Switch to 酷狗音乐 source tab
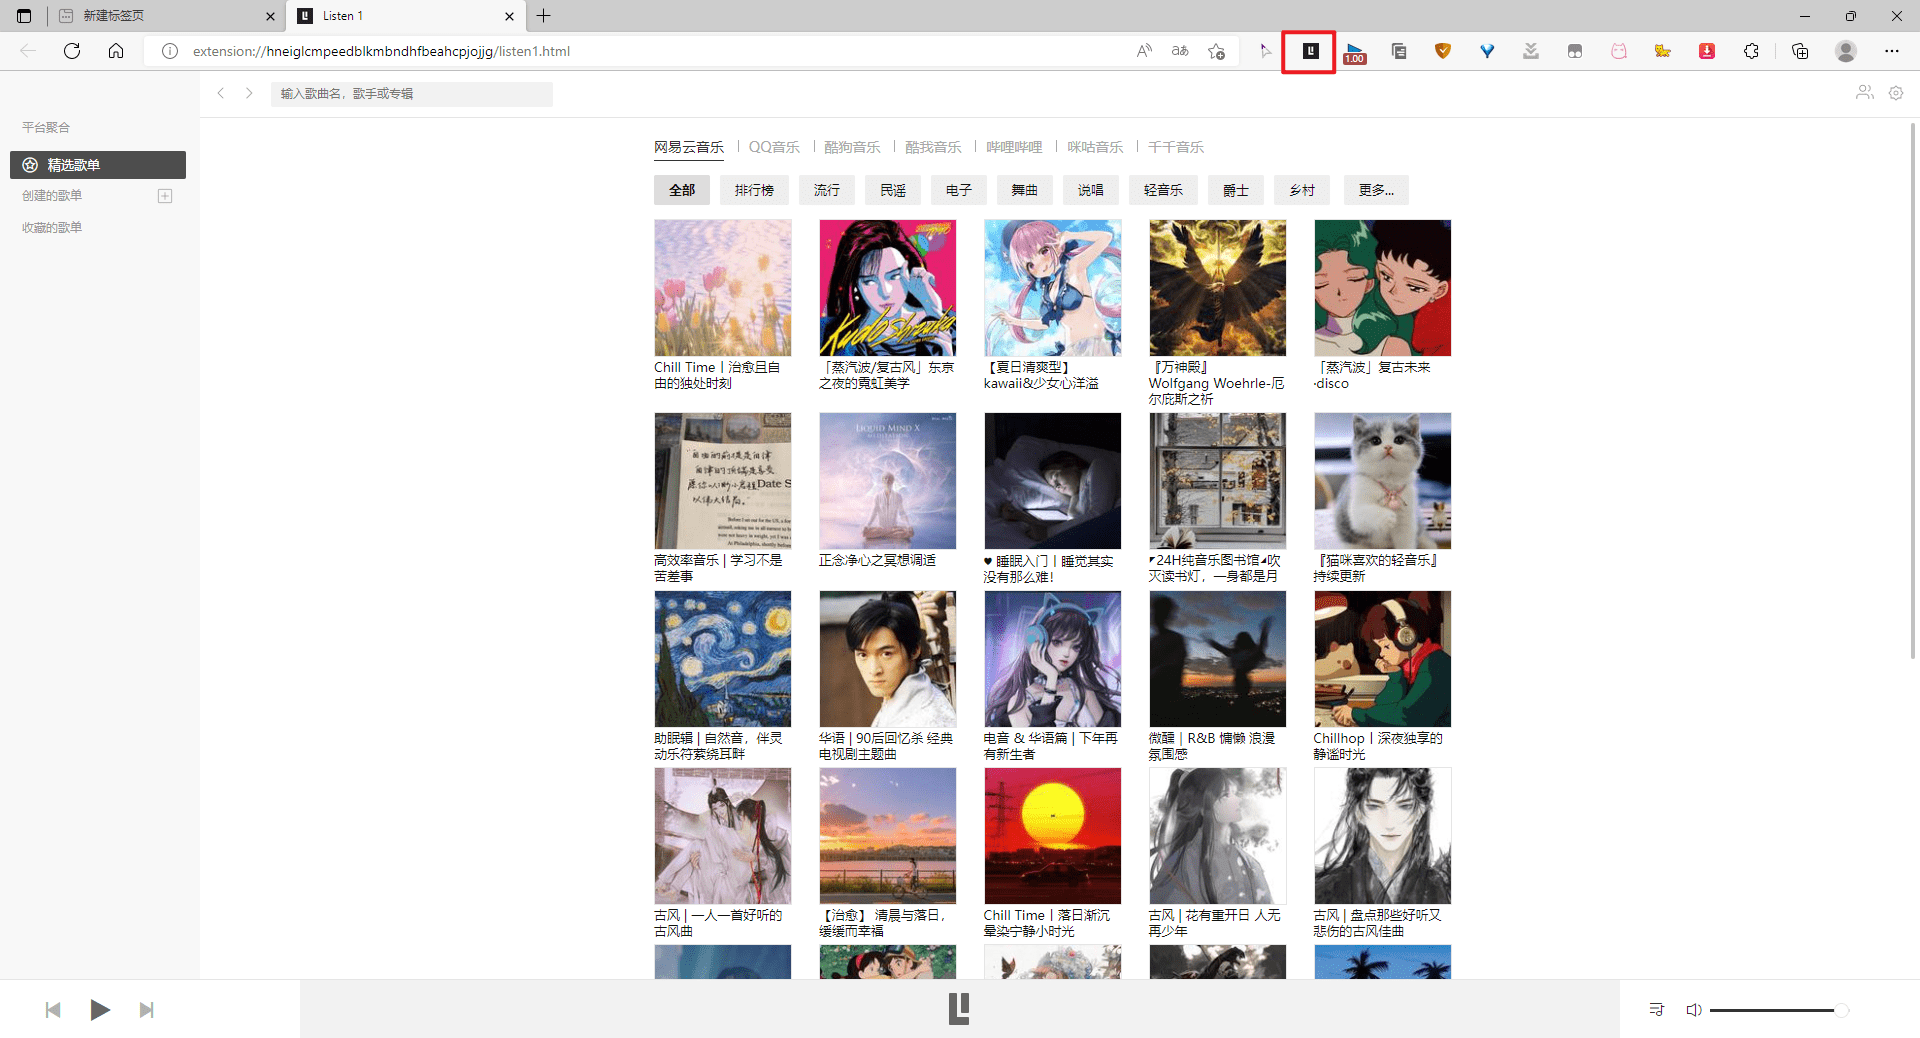Image resolution: width=1920 pixels, height=1038 pixels. tap(852, 147)
